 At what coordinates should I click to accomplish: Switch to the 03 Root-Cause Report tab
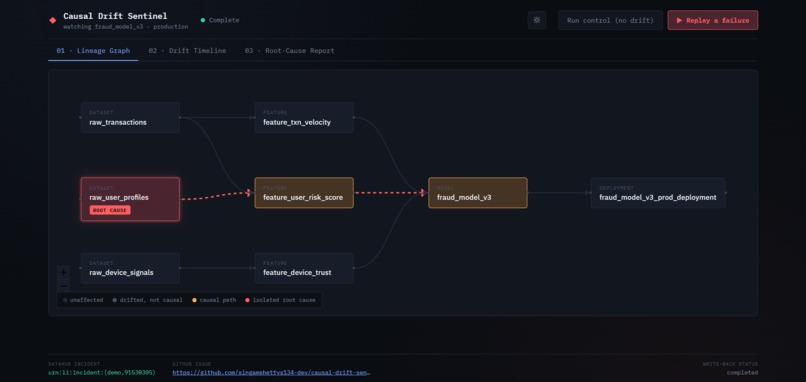coord(289,50)
